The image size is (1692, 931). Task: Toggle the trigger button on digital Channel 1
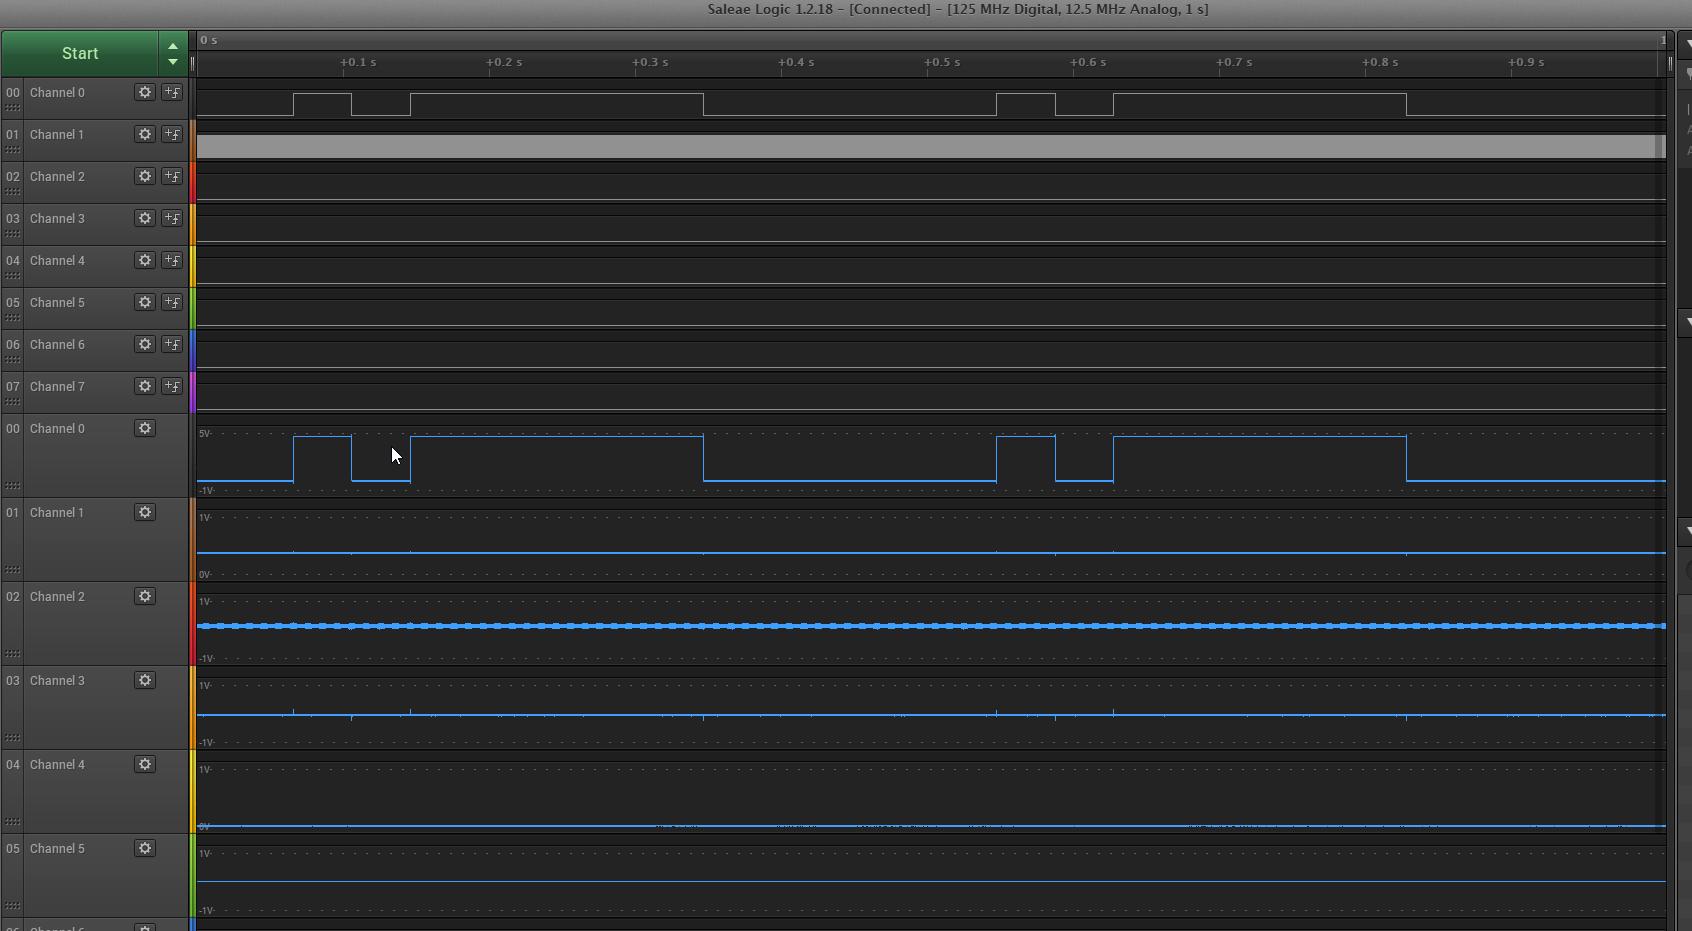point(172,134)
